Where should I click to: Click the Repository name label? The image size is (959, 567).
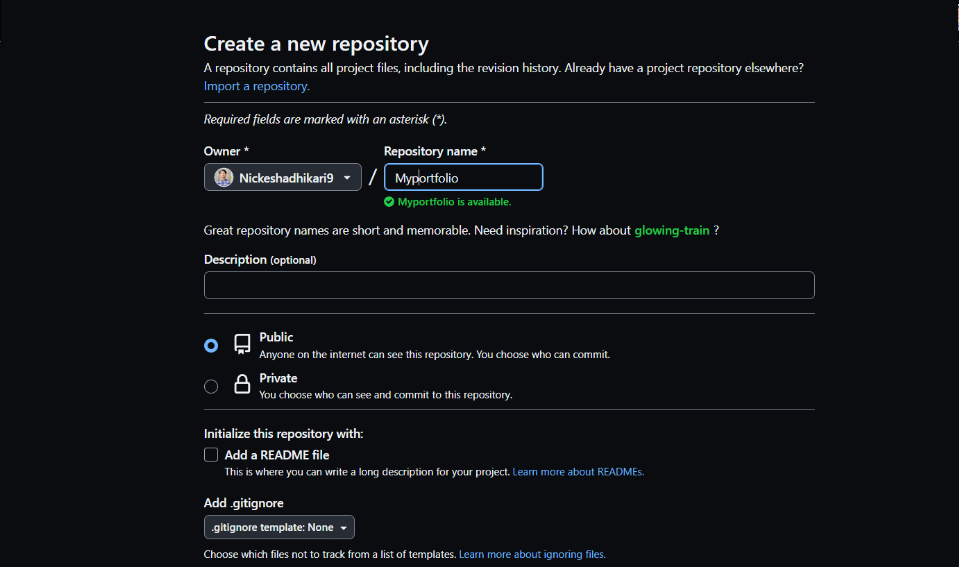click(434, 151)
